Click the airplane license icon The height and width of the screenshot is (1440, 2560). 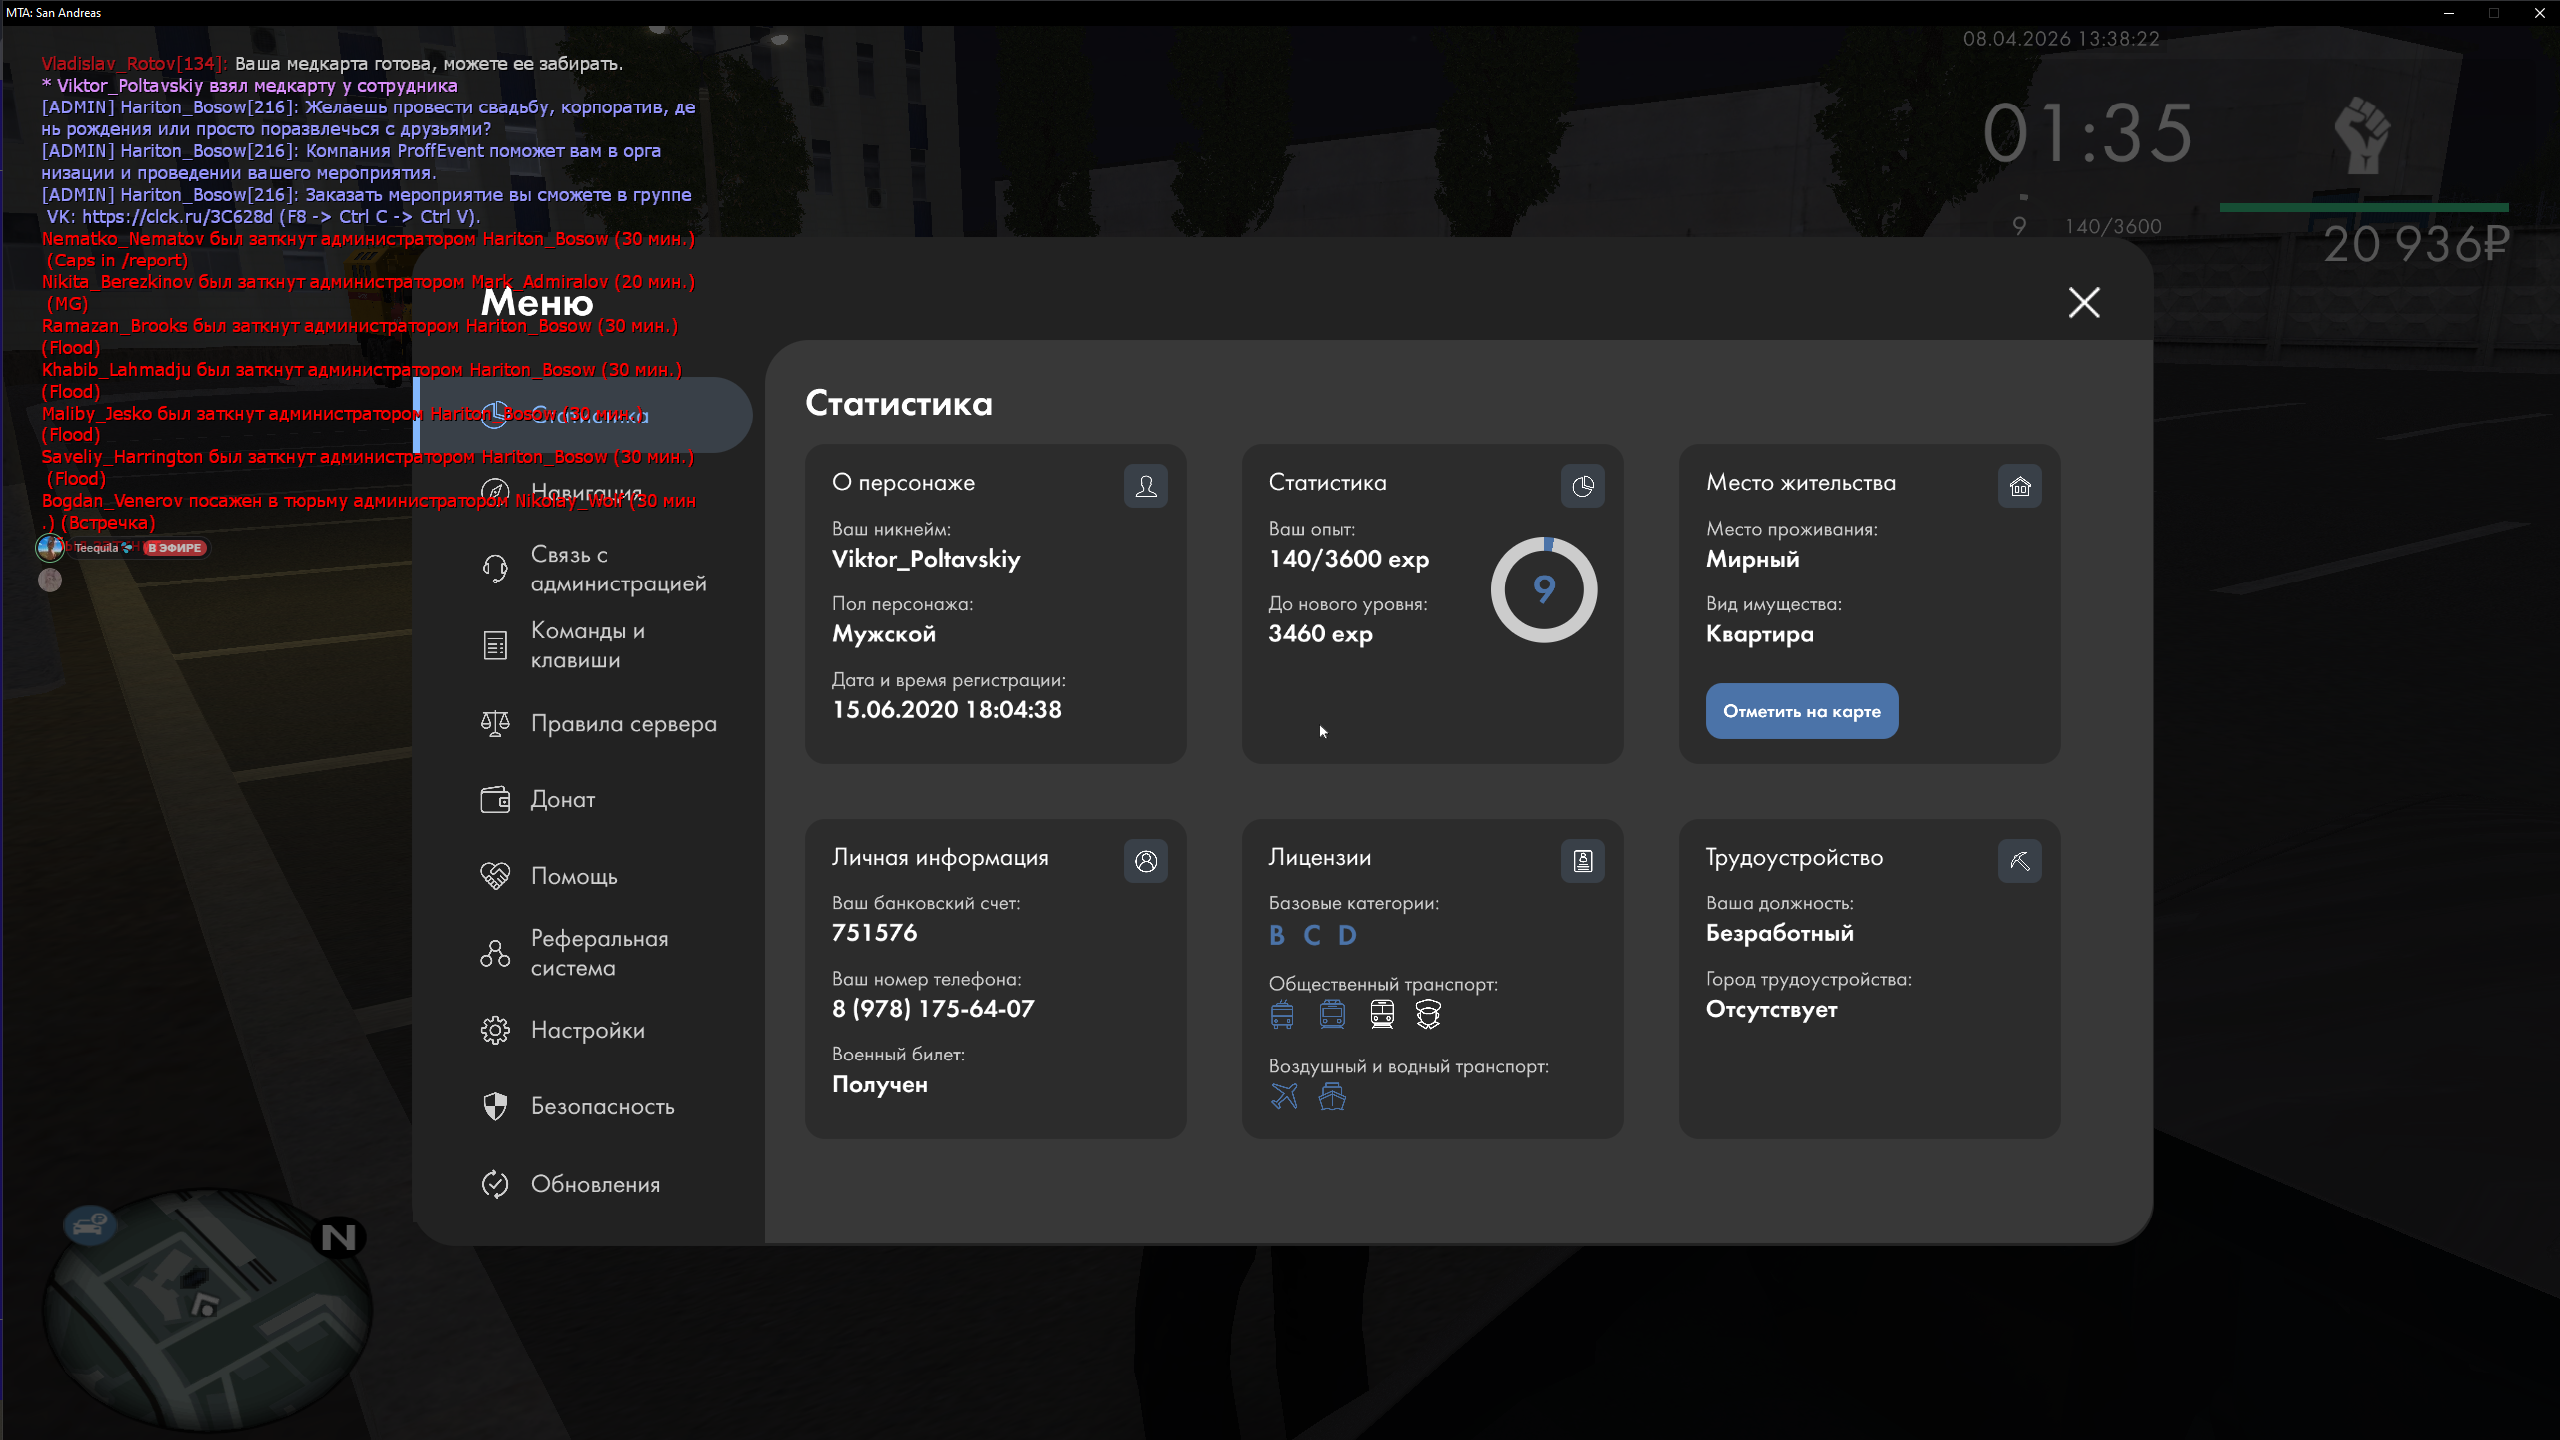click(x=1284, y=1096)
